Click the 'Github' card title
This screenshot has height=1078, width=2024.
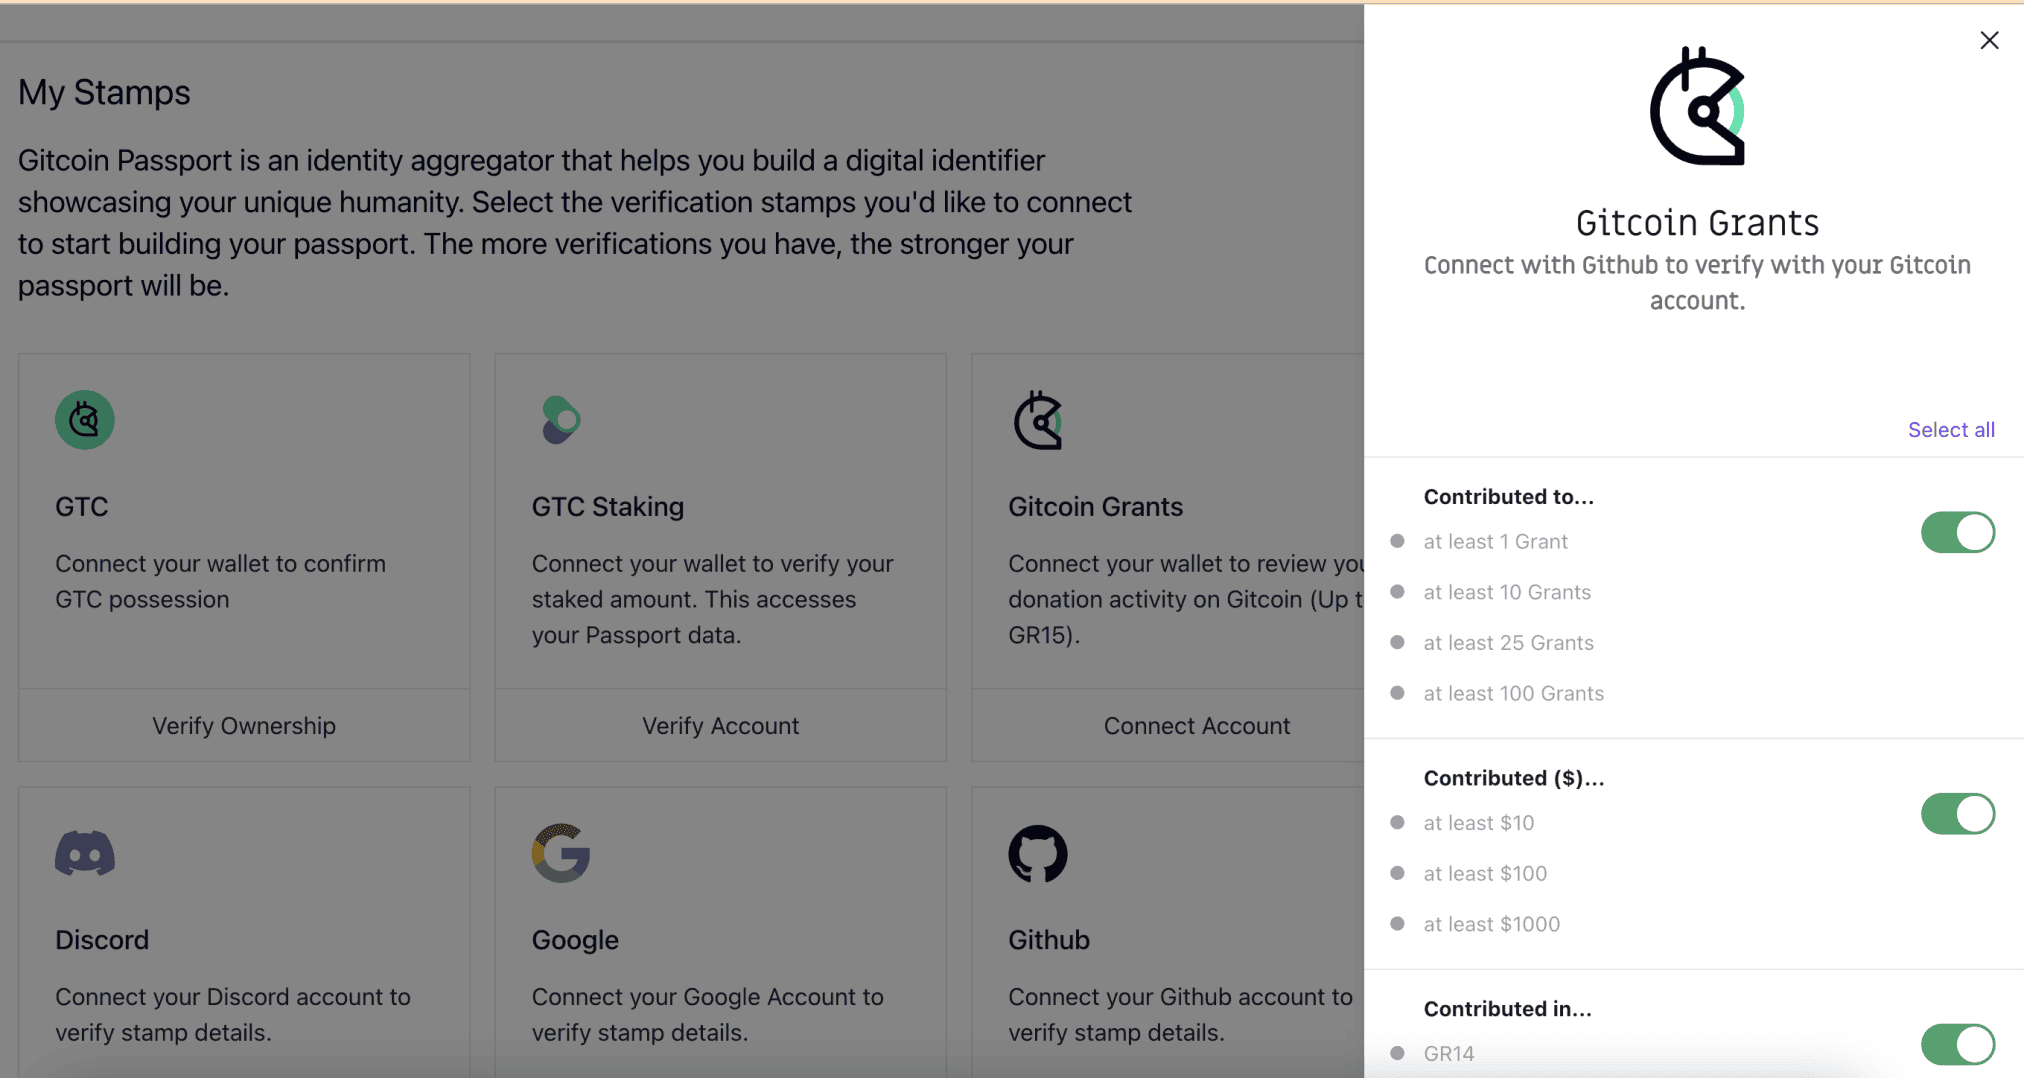tap(1049, 940)
